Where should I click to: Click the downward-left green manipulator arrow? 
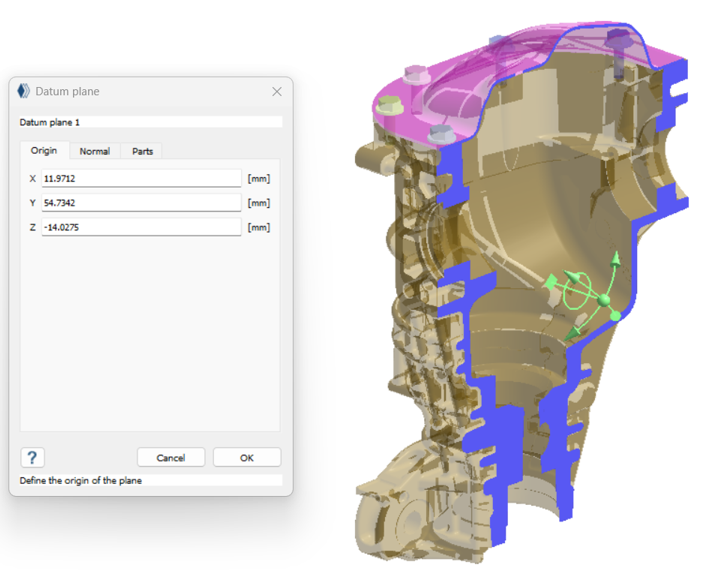[x=573, y=331]
